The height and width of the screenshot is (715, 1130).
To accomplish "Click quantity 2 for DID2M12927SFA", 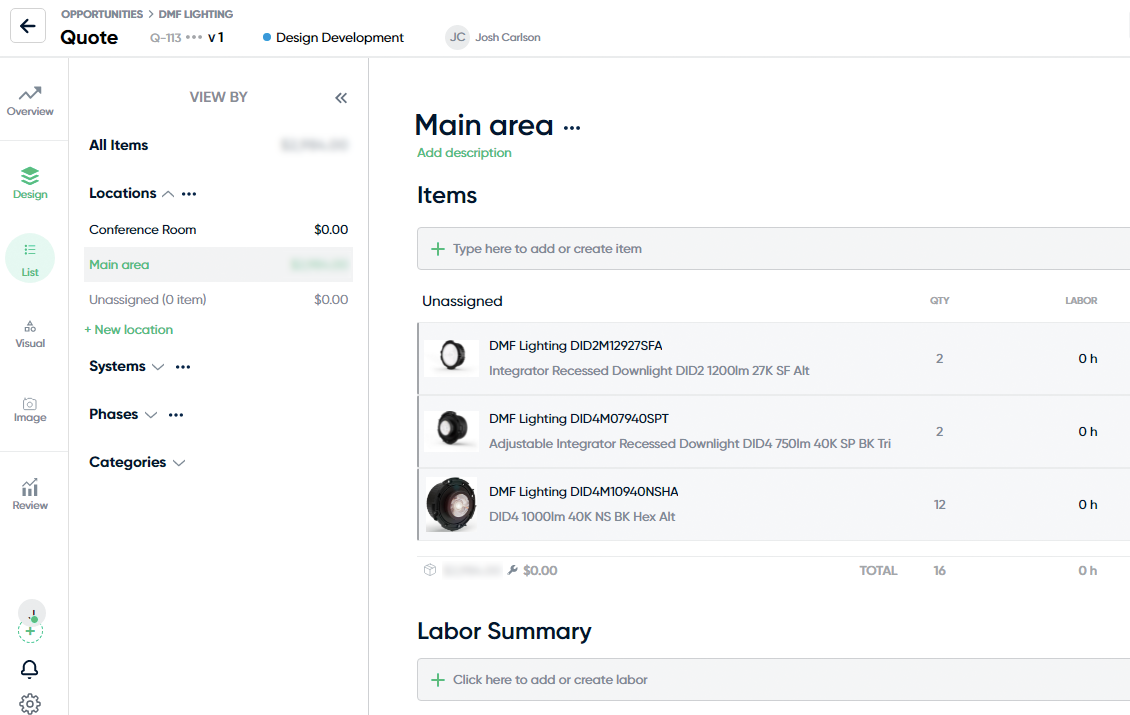I will [x=940, y=358].
